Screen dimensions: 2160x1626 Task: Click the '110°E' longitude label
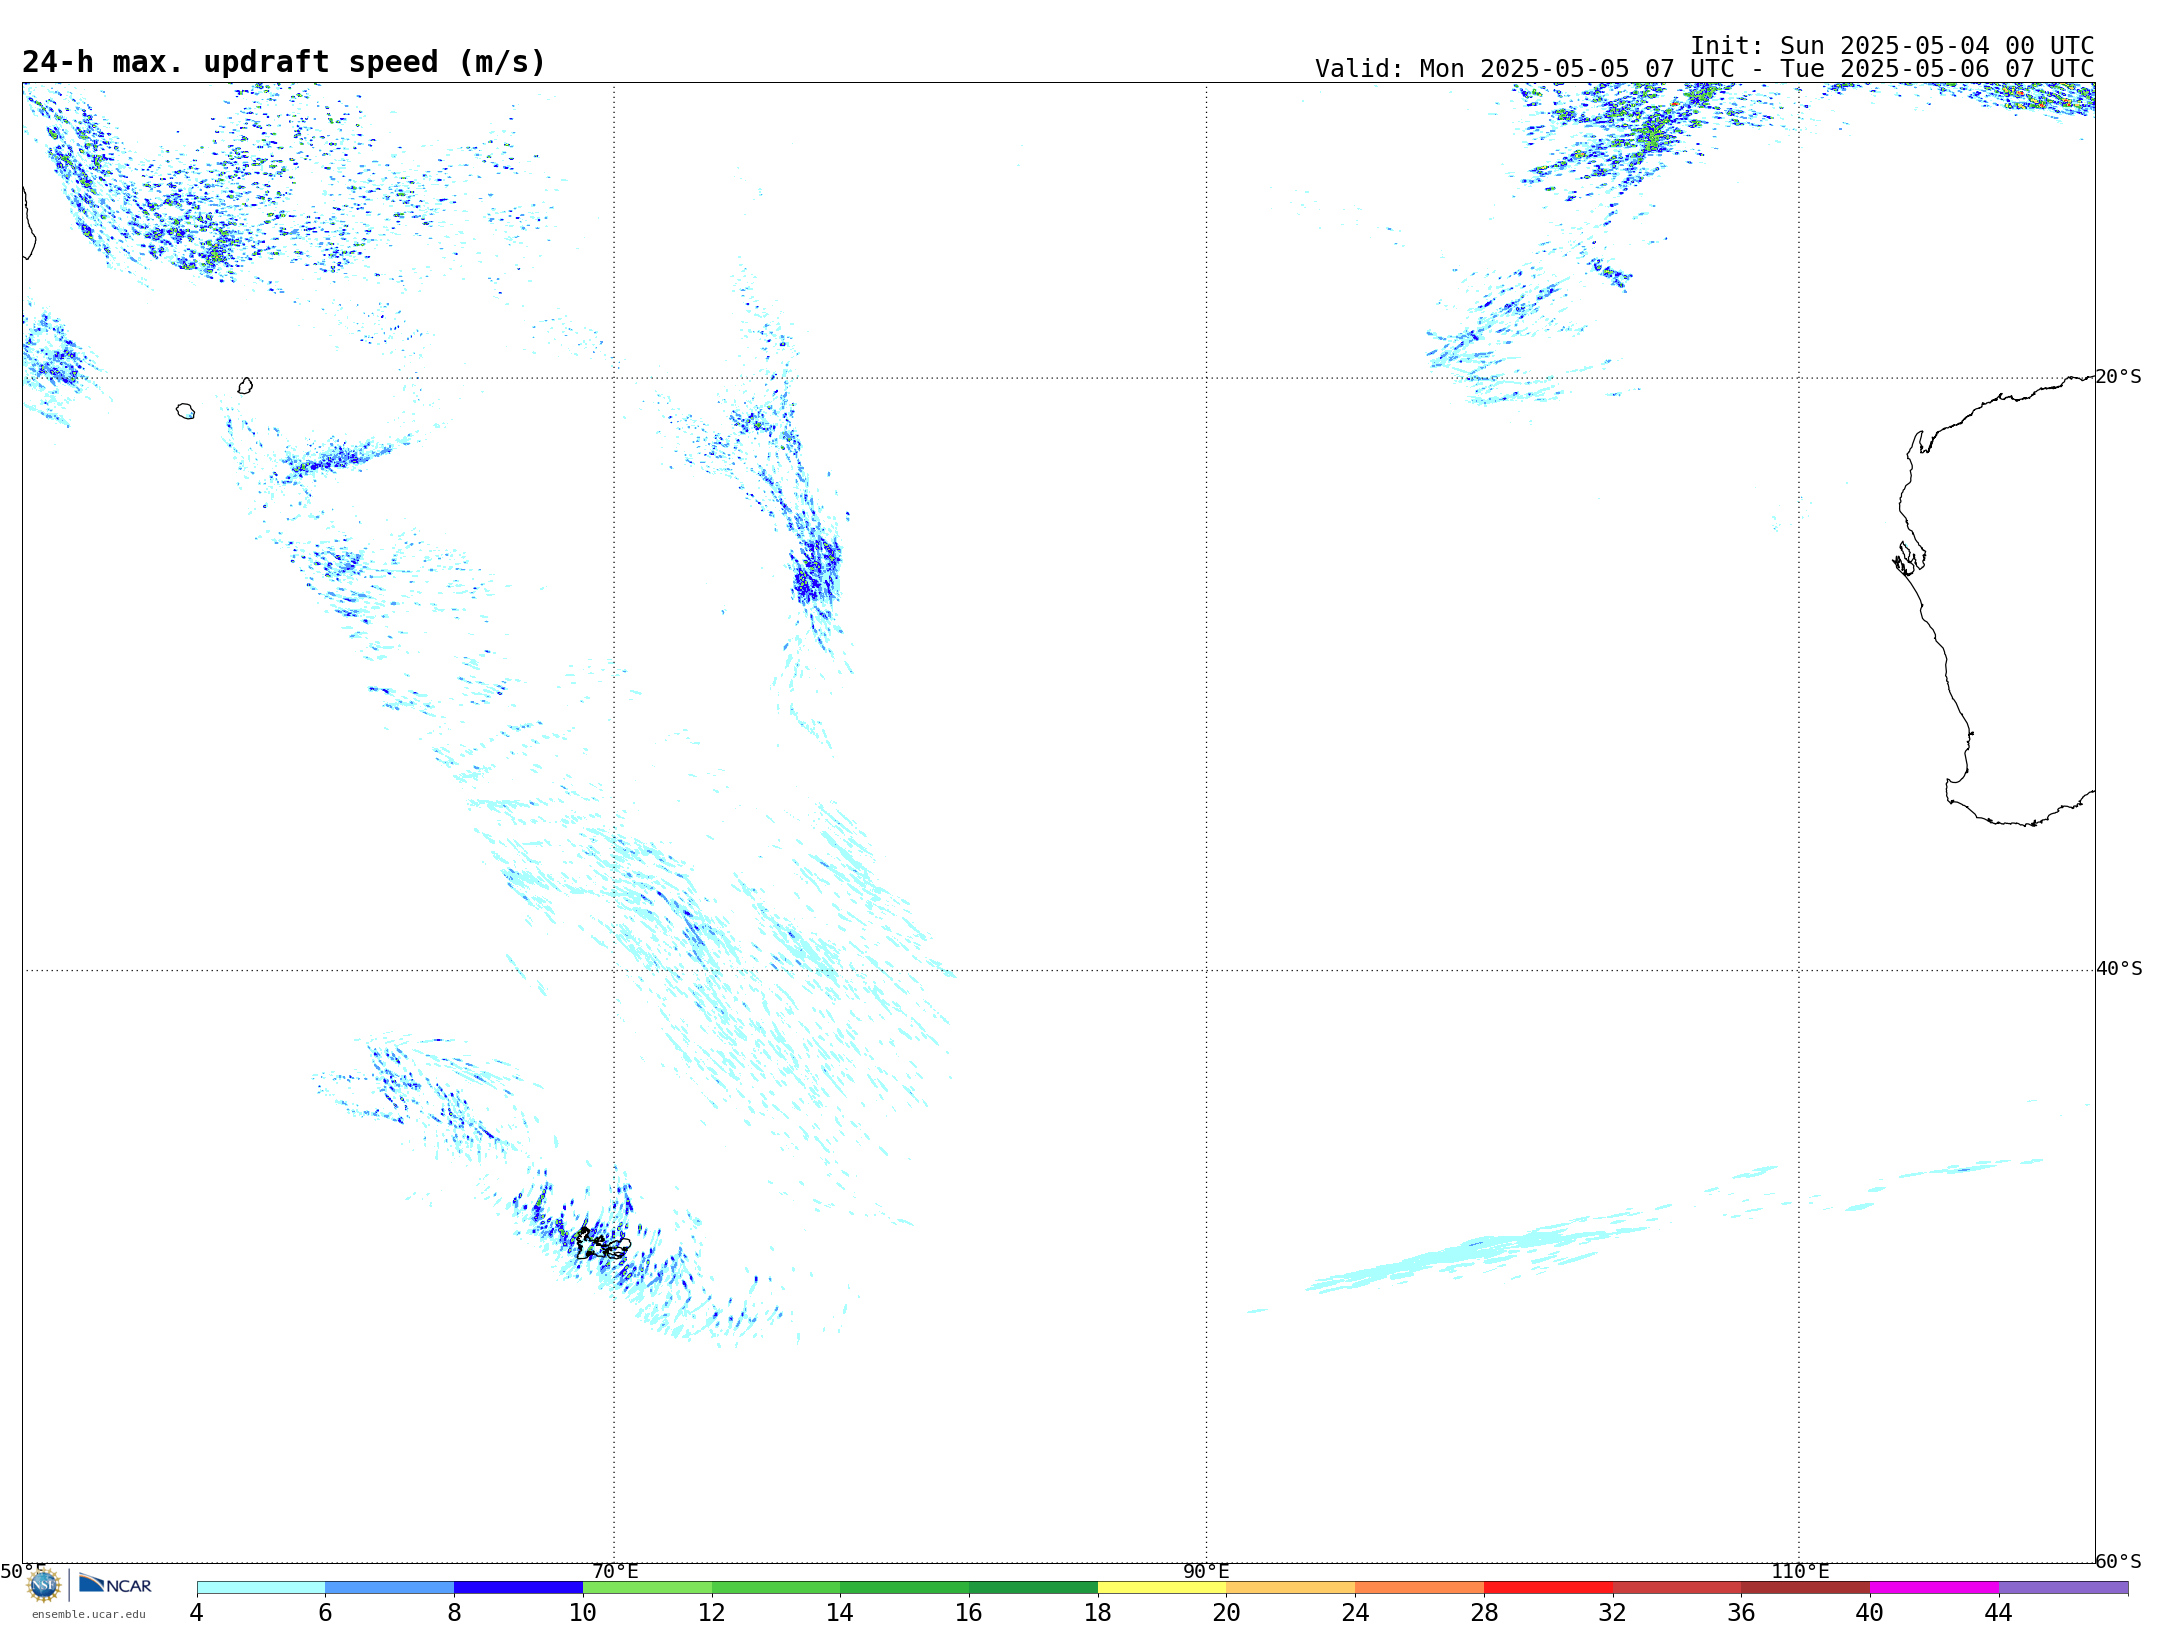coord(1800,1571)
